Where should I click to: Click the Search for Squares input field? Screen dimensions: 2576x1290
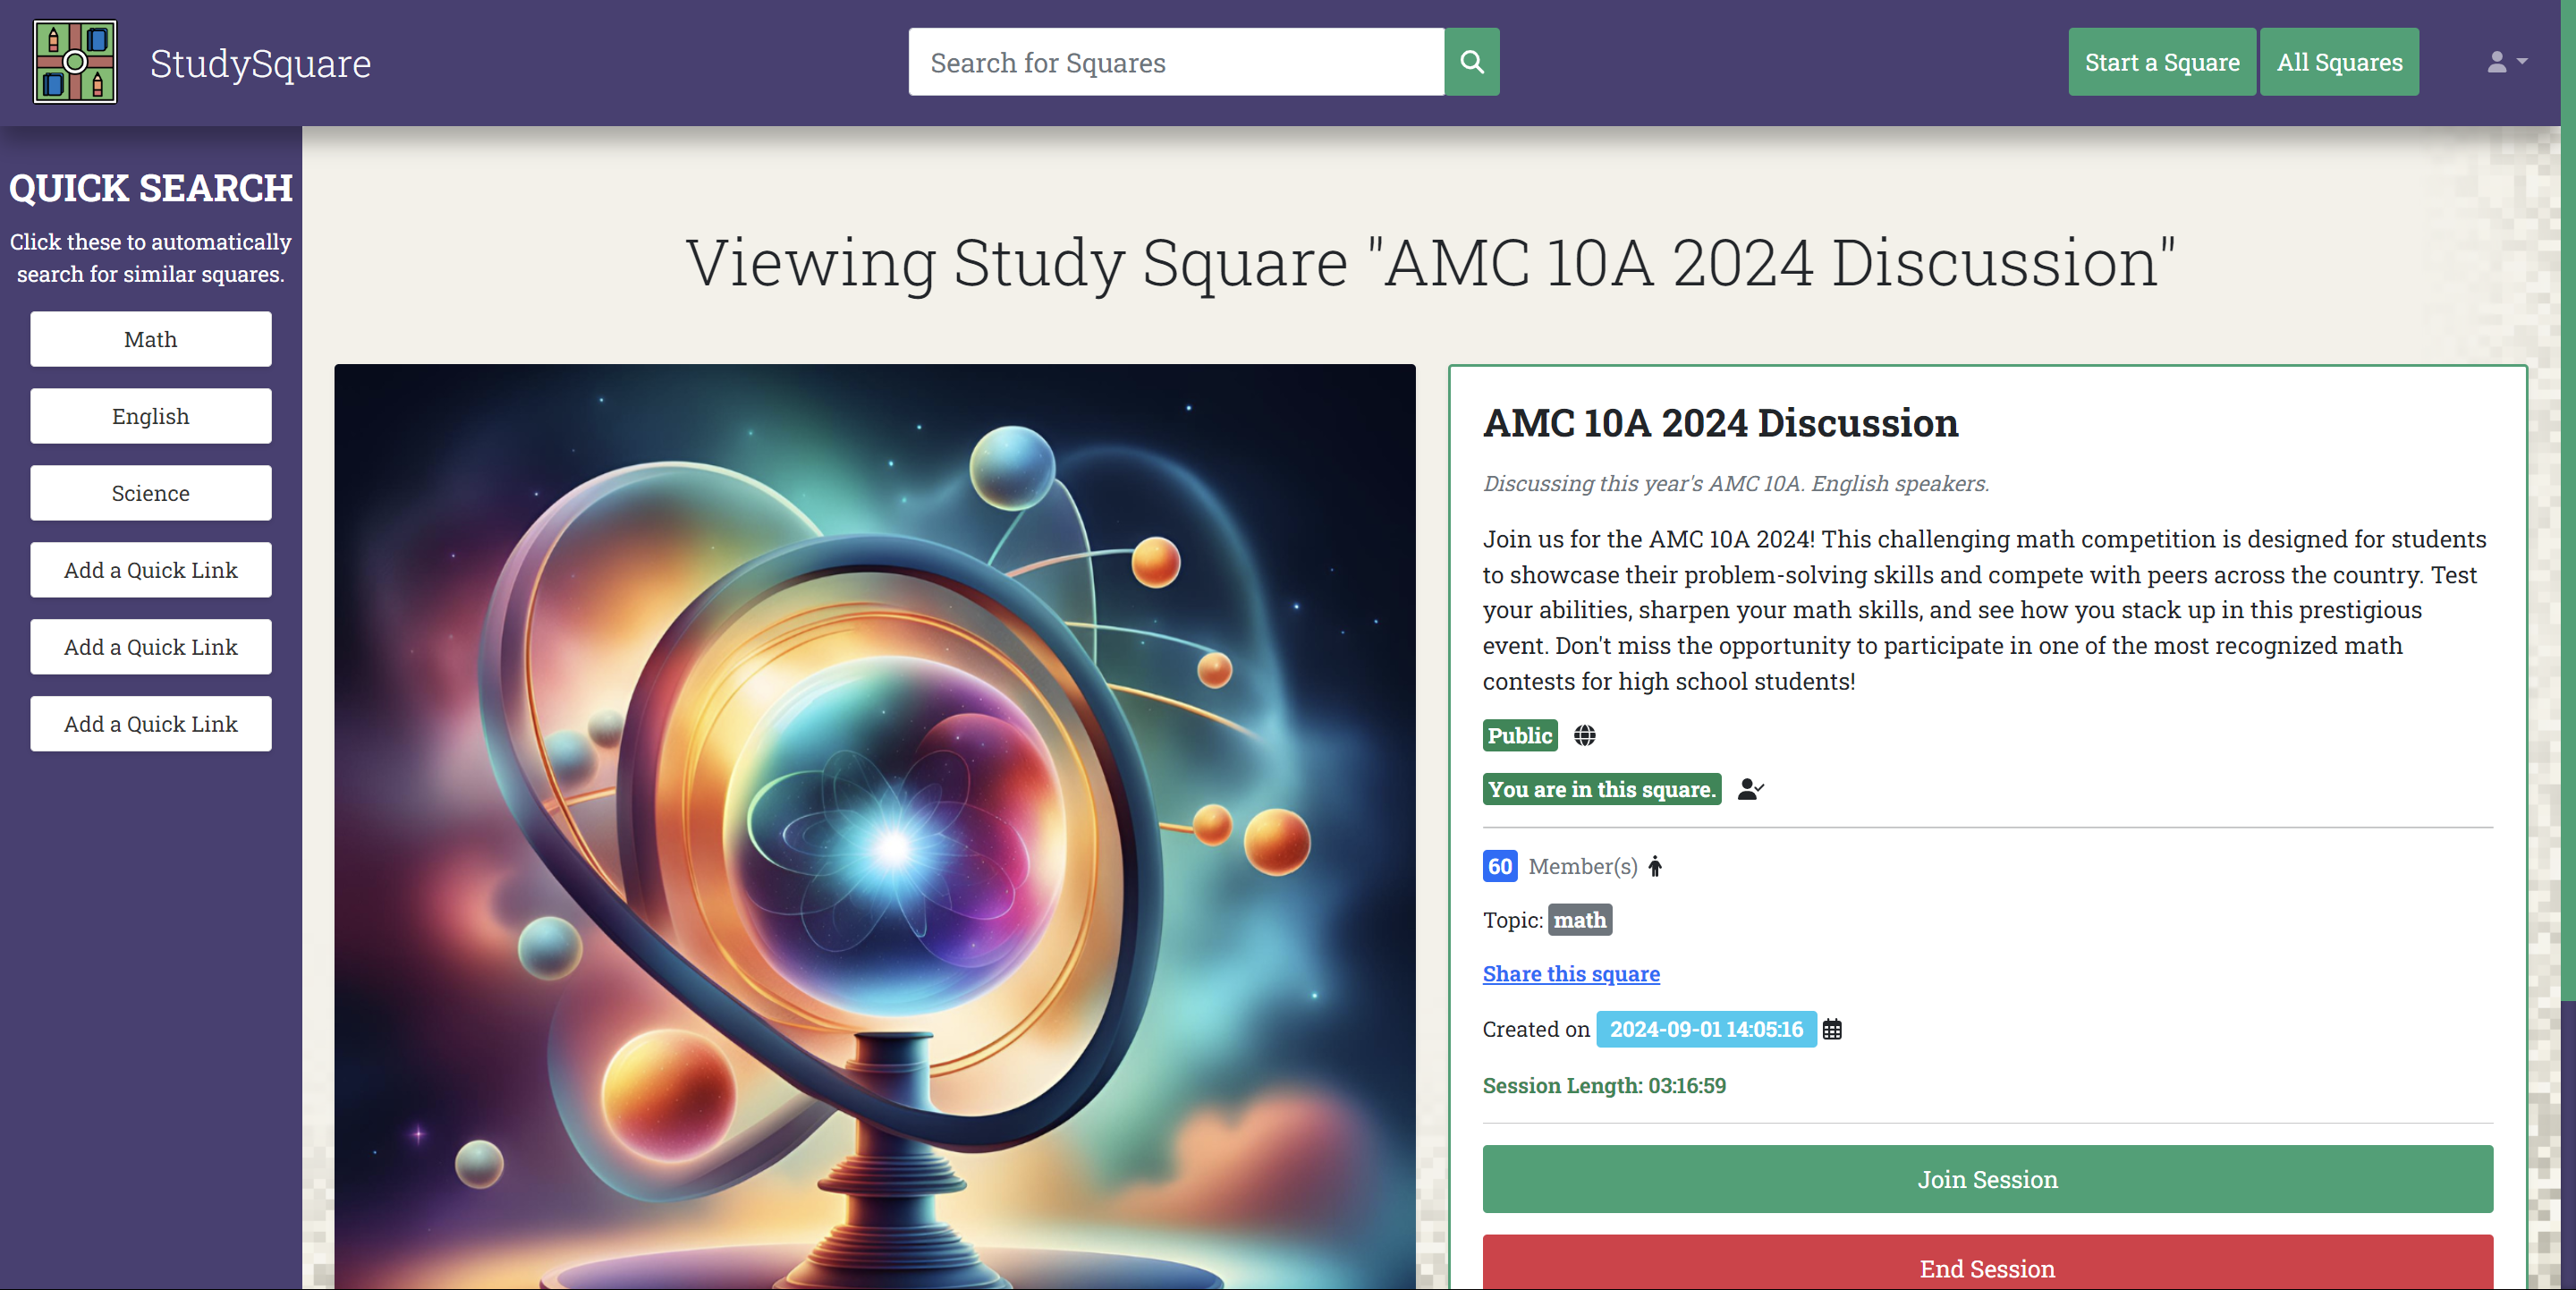click(x=1175, y=62)
